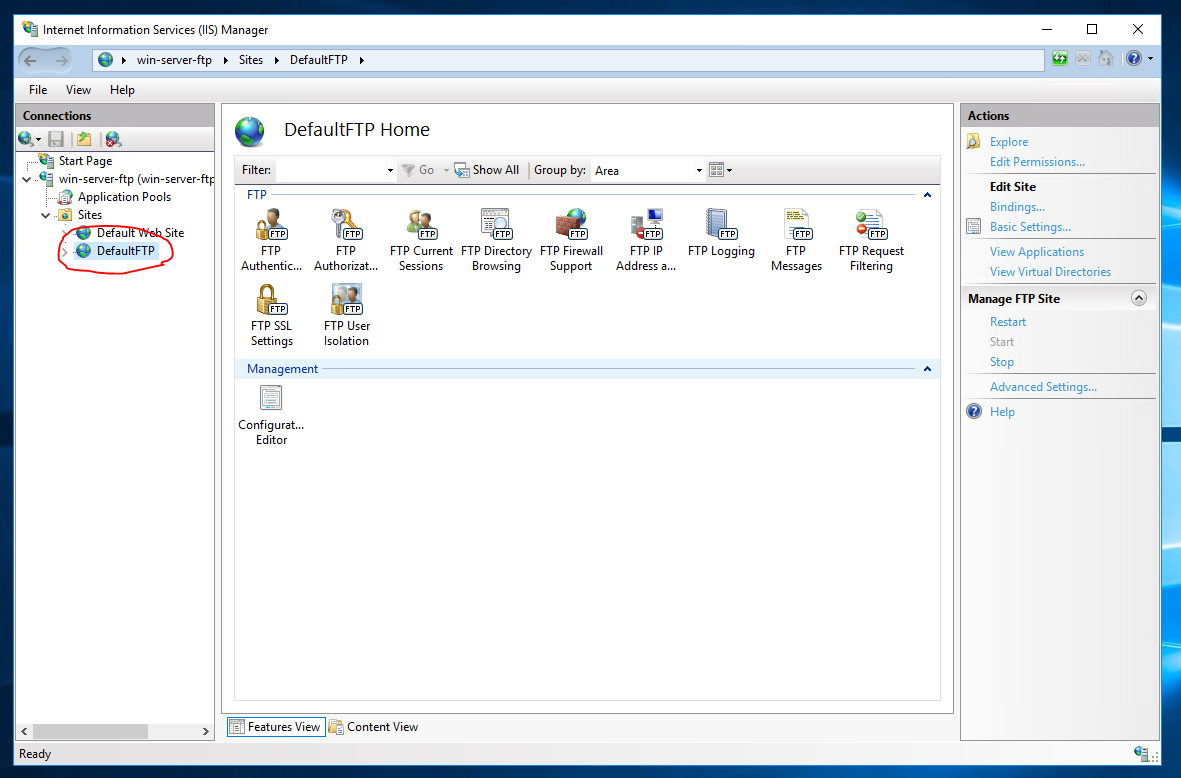Click the Back navigation arrow
1181x778 pixels.
click(x=30, y=60)
